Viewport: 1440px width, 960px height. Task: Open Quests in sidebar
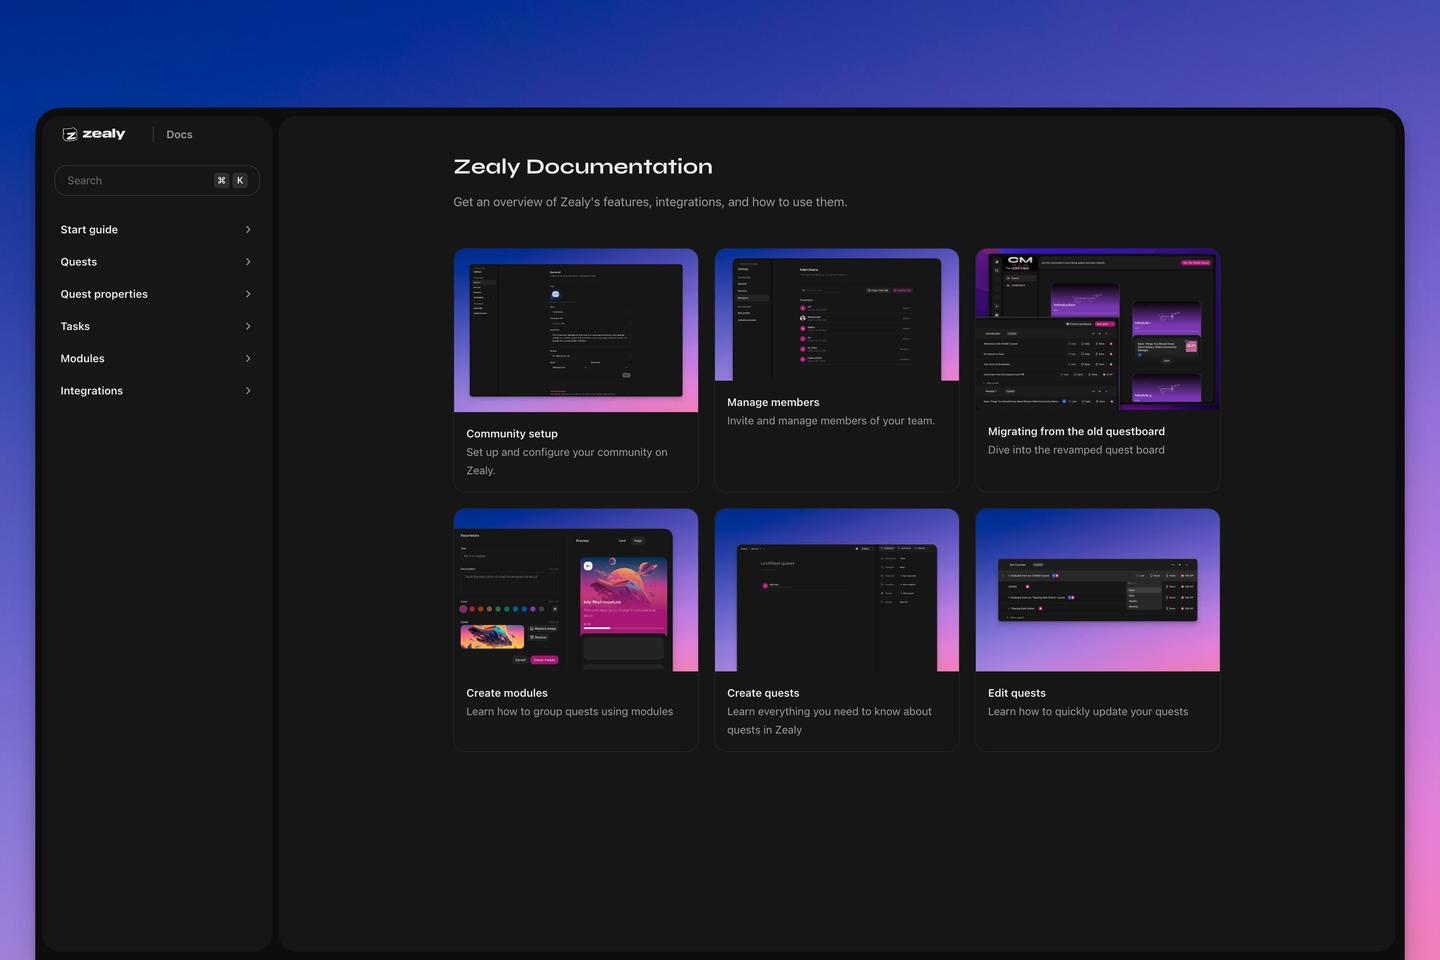78,262
